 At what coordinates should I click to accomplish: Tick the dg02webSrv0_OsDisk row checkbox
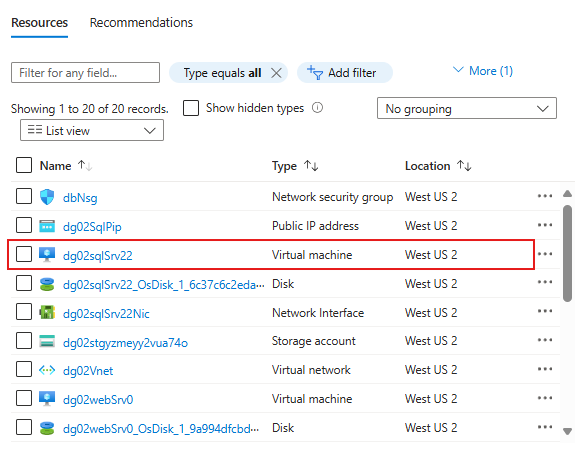click(x=24, y=427)
